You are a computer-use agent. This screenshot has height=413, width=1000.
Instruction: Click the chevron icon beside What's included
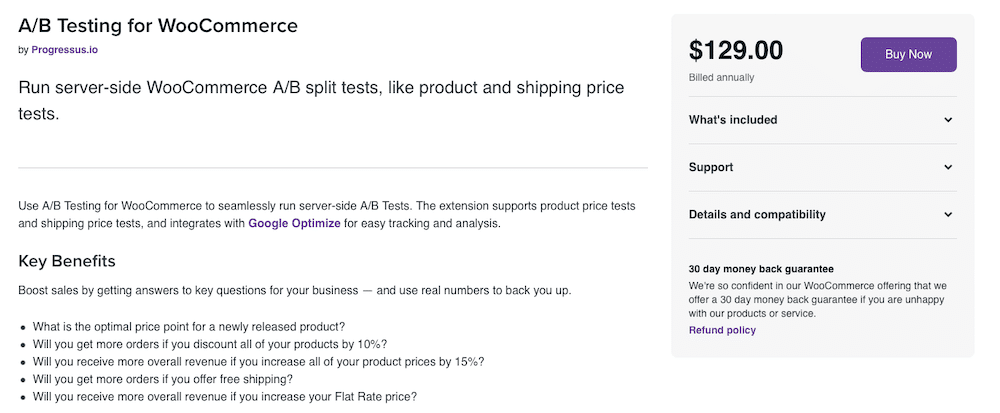(948, 120)
